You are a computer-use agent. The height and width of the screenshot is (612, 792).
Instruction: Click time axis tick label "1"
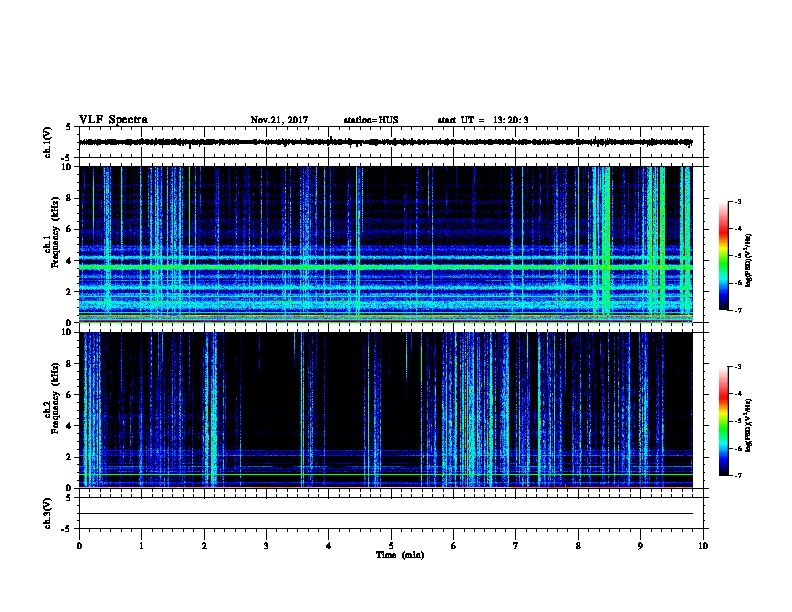(x=141, y=545)
